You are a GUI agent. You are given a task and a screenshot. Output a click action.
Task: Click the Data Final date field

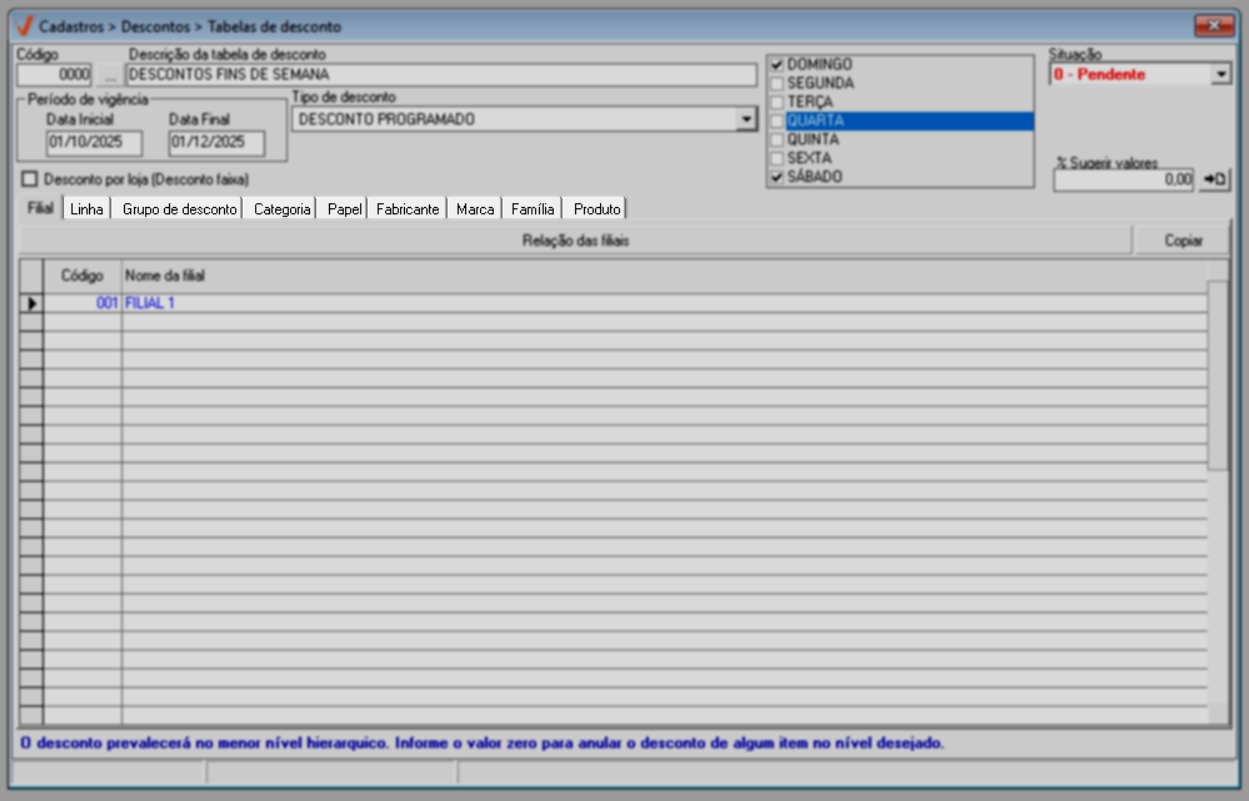coord(216,143)
